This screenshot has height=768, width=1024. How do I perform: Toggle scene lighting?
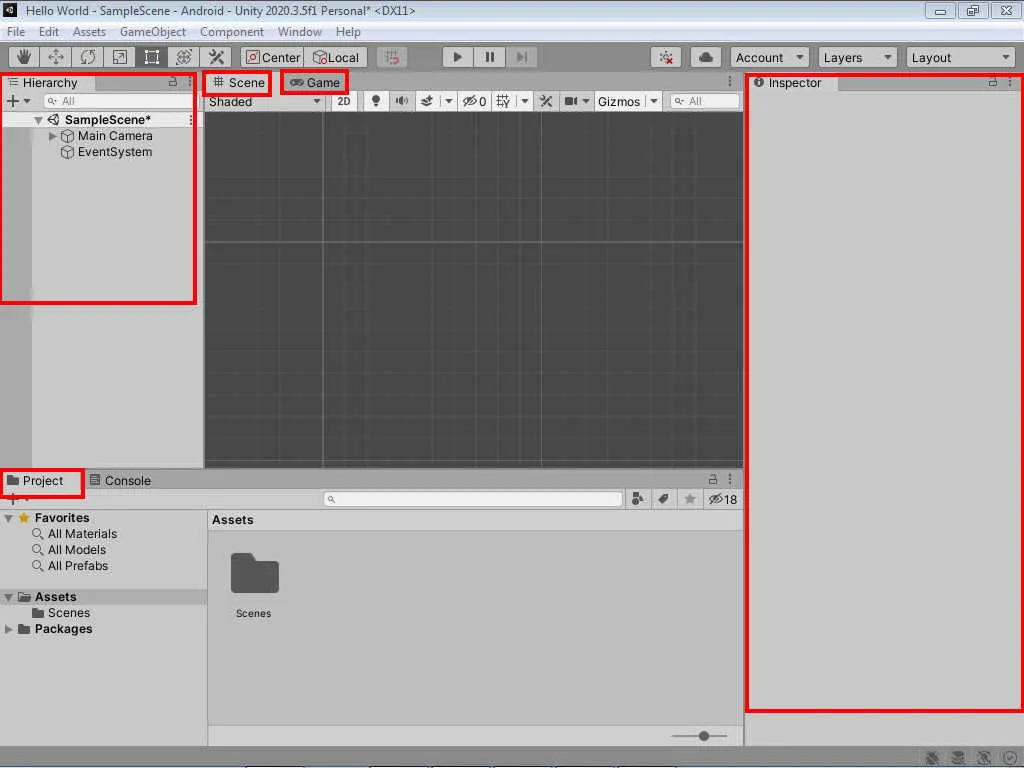(376, 101)
